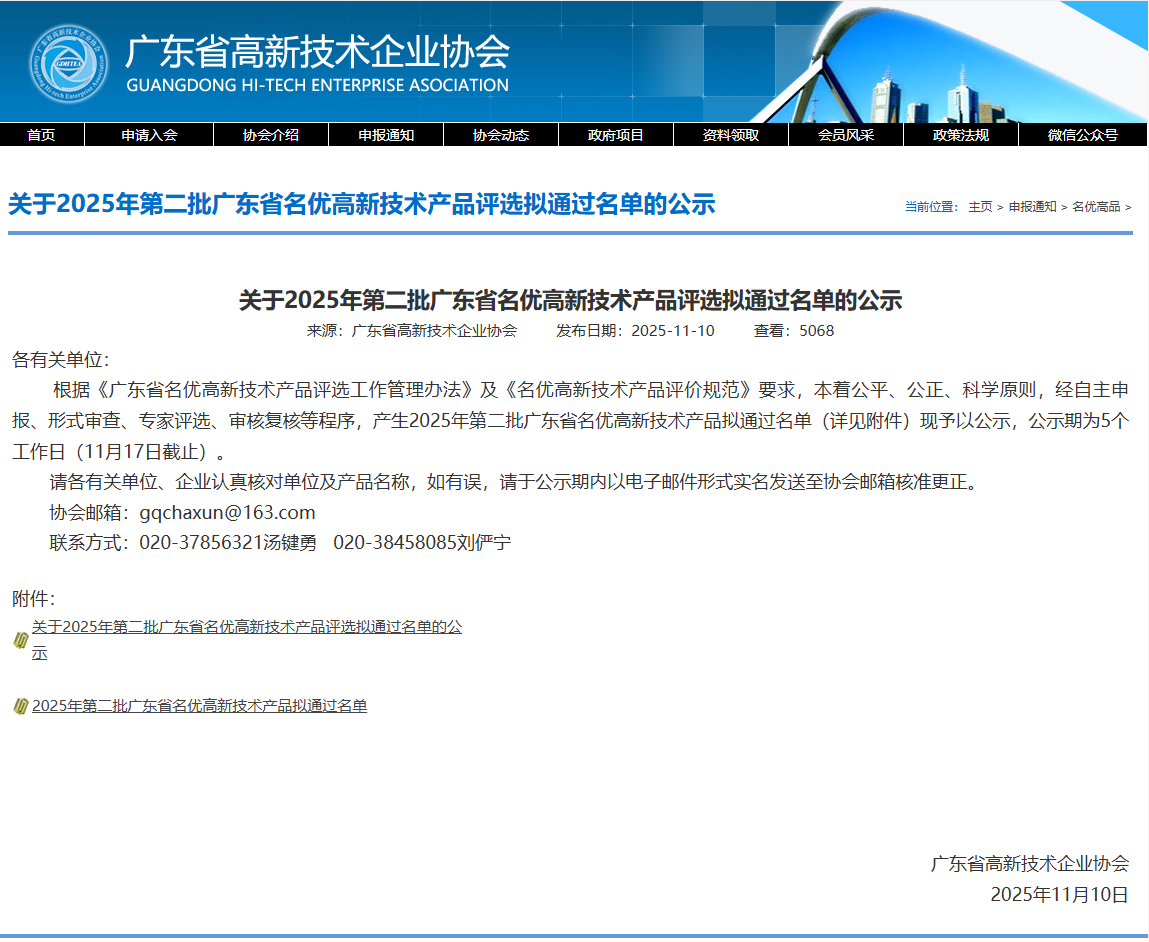Open the 协会动态 menu item
1149x942 pixels.
point(501,135)
